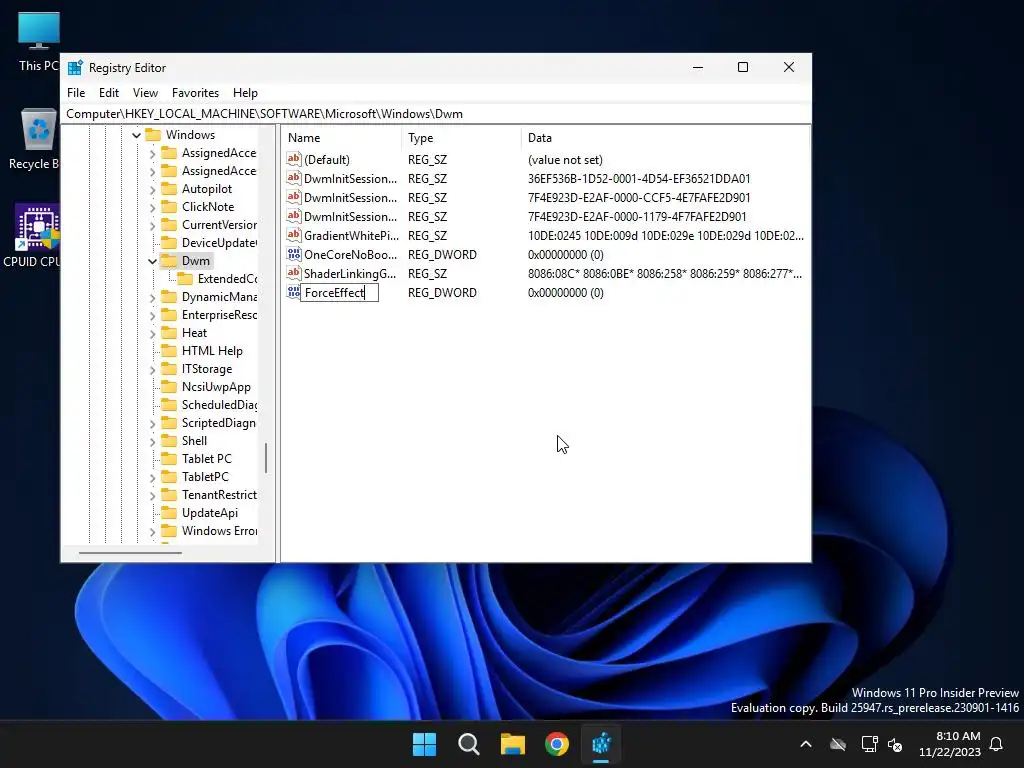
Task: Click the tree pane vertical scrollbar thumb
Action: tap(266, 458)
